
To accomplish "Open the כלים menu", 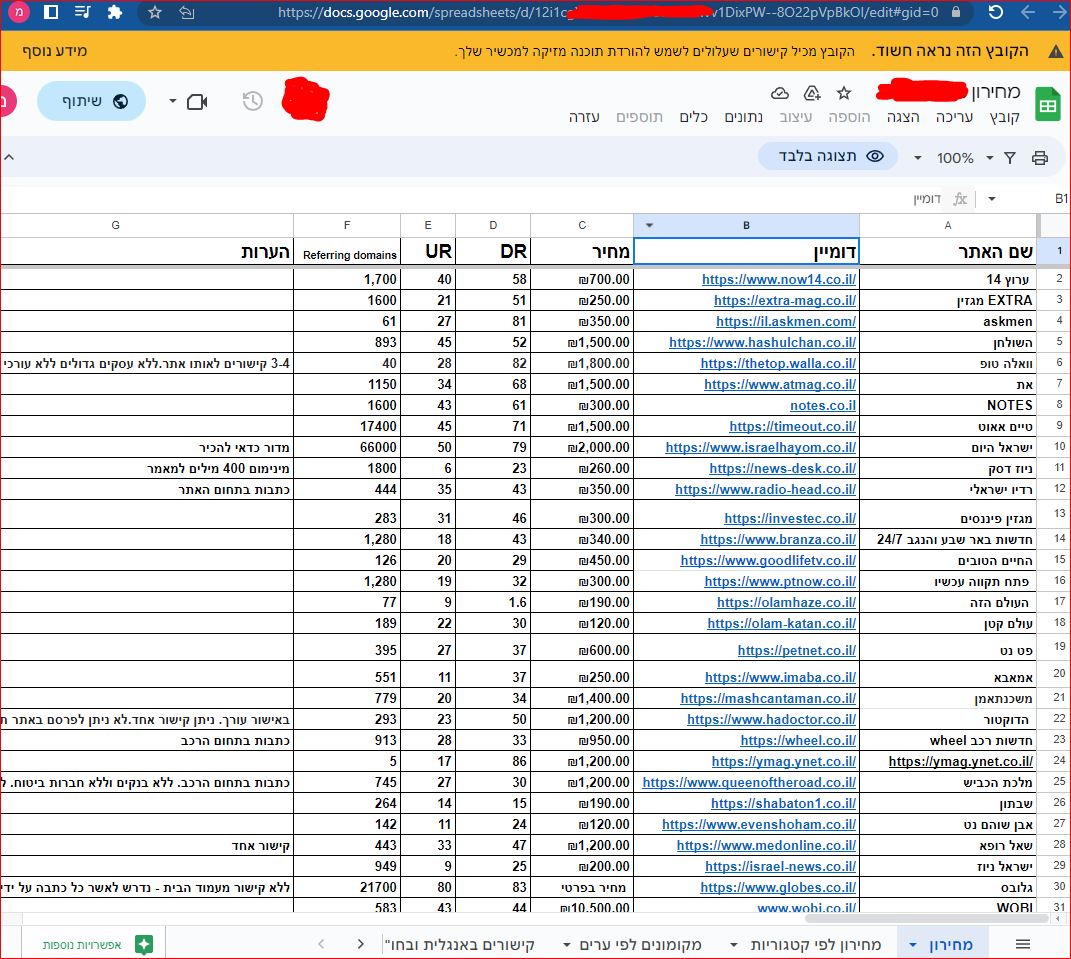I will click(x=693, y=117).
